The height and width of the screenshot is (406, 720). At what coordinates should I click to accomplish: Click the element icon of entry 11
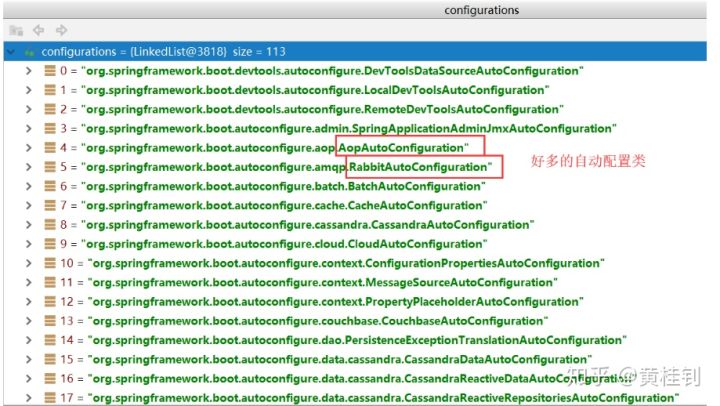click(x=50, y=282)
